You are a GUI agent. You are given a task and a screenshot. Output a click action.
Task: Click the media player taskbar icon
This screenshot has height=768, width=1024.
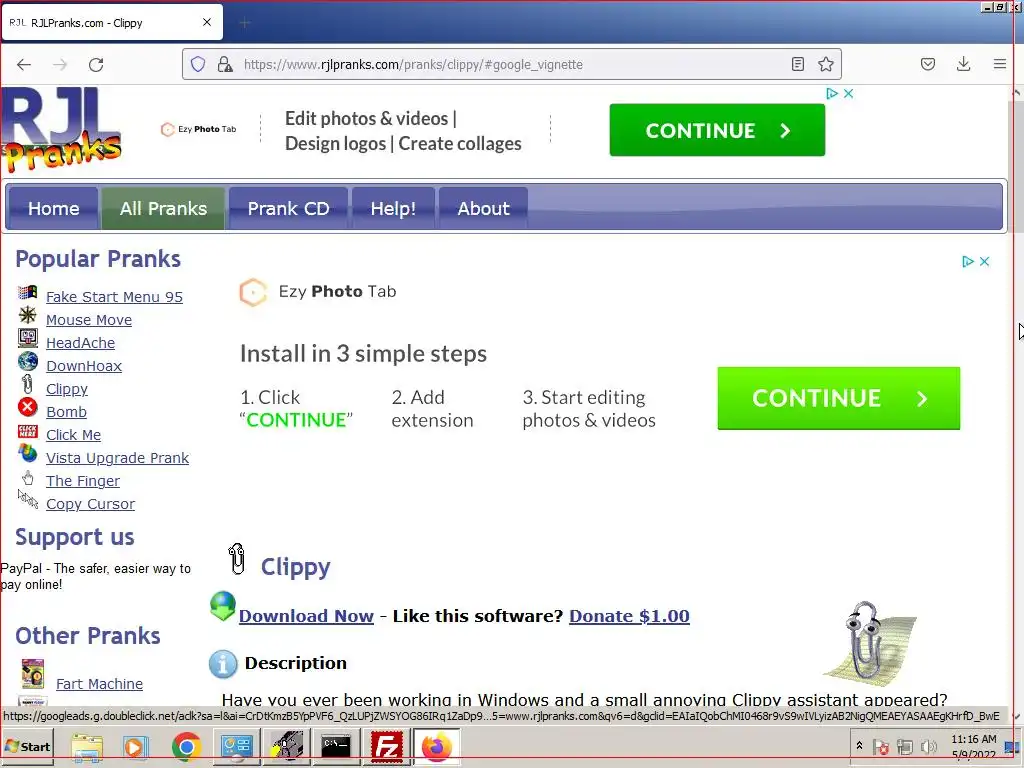[136, 747]
